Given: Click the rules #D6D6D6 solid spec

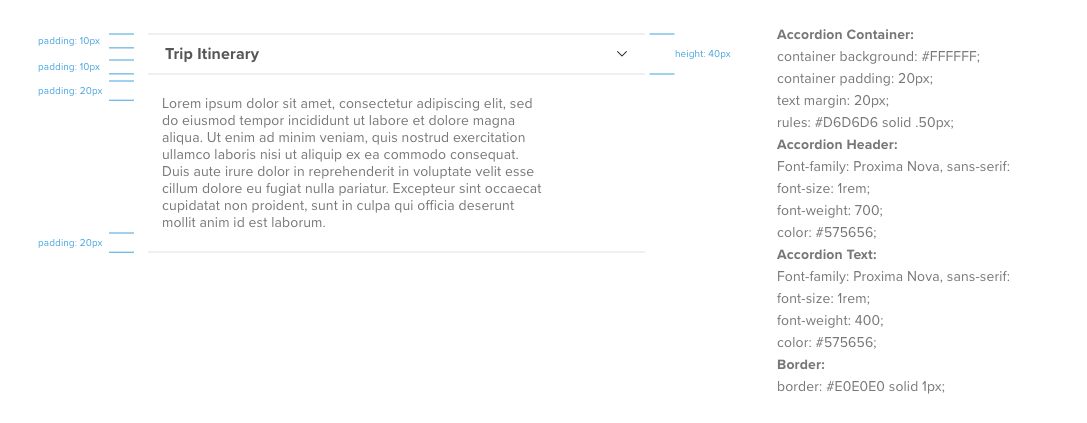Looking at the screenshot, I should pos(865,122).
